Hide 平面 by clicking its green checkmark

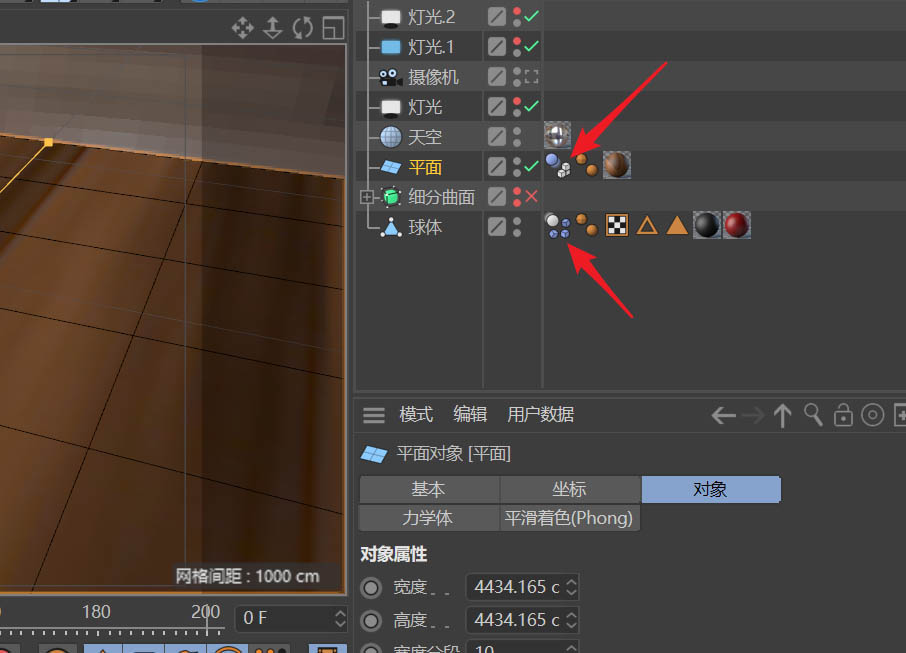coord(529,166)
